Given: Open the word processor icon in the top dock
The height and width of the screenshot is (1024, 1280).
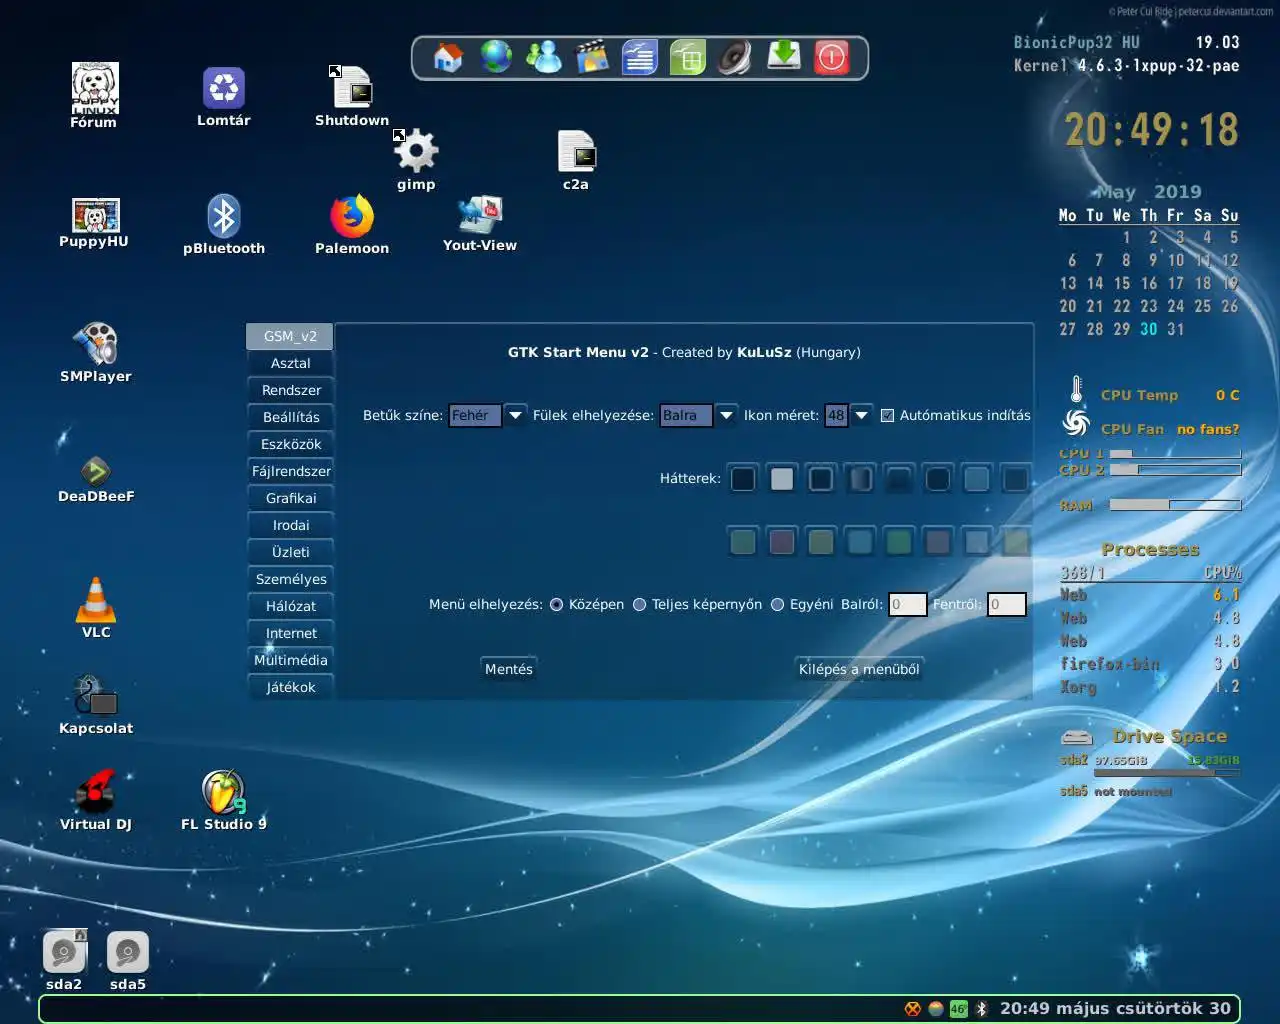Looking at the screenshot, I should click(x=639, y=57).
